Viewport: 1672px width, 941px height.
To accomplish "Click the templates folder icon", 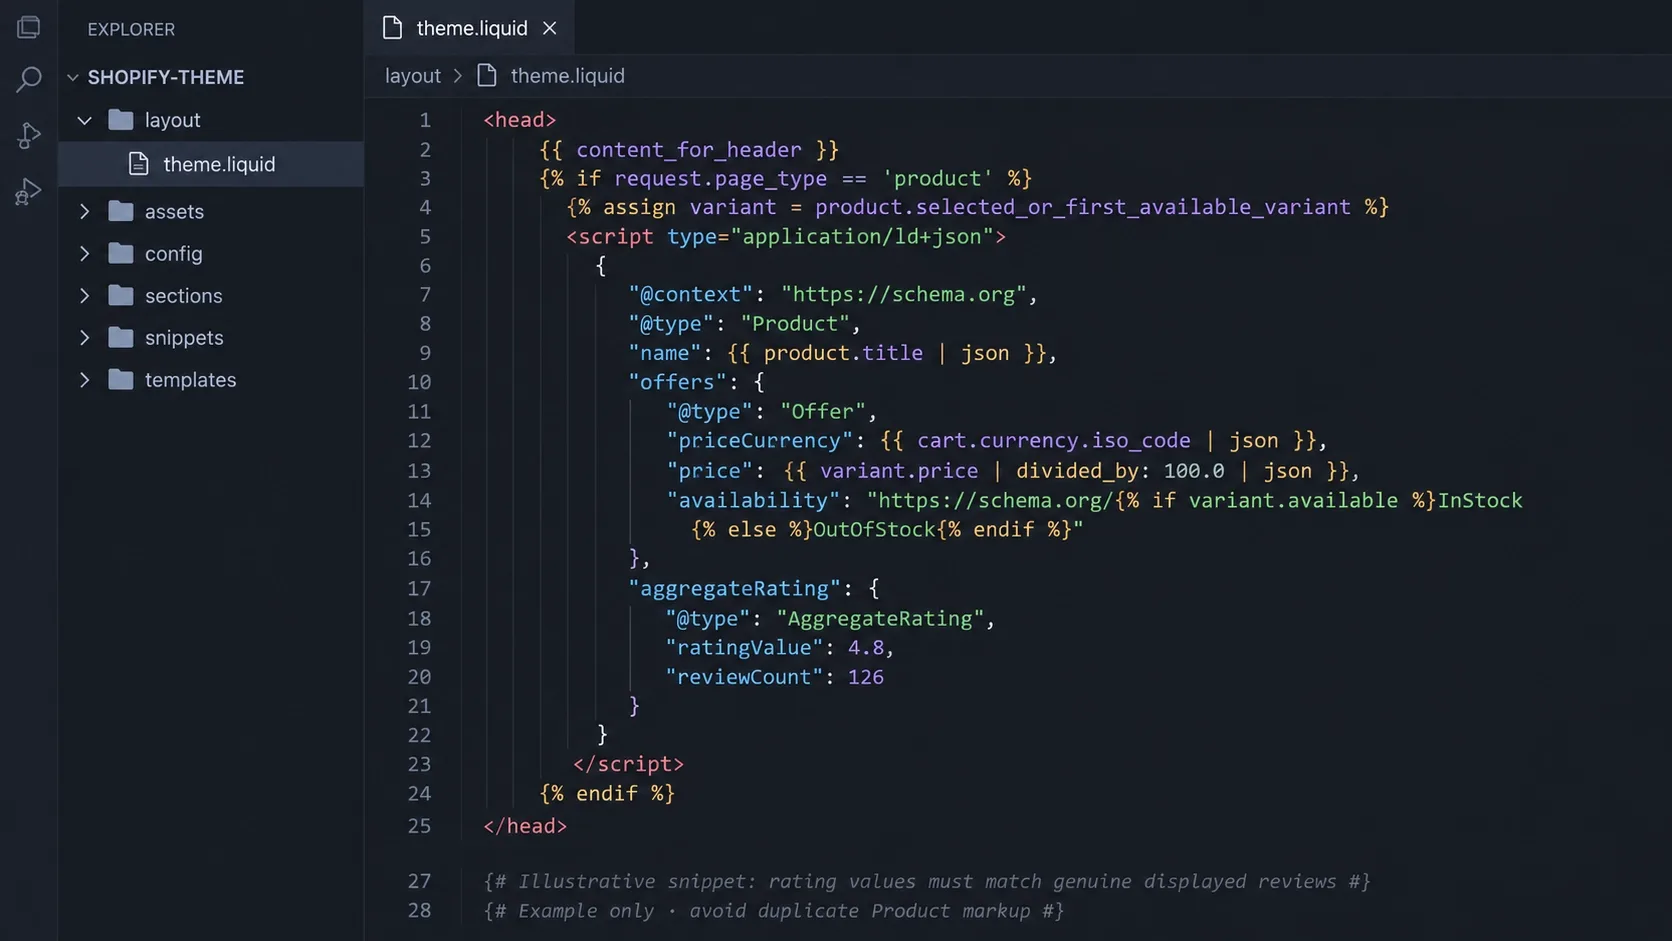I will coord(121,379).
